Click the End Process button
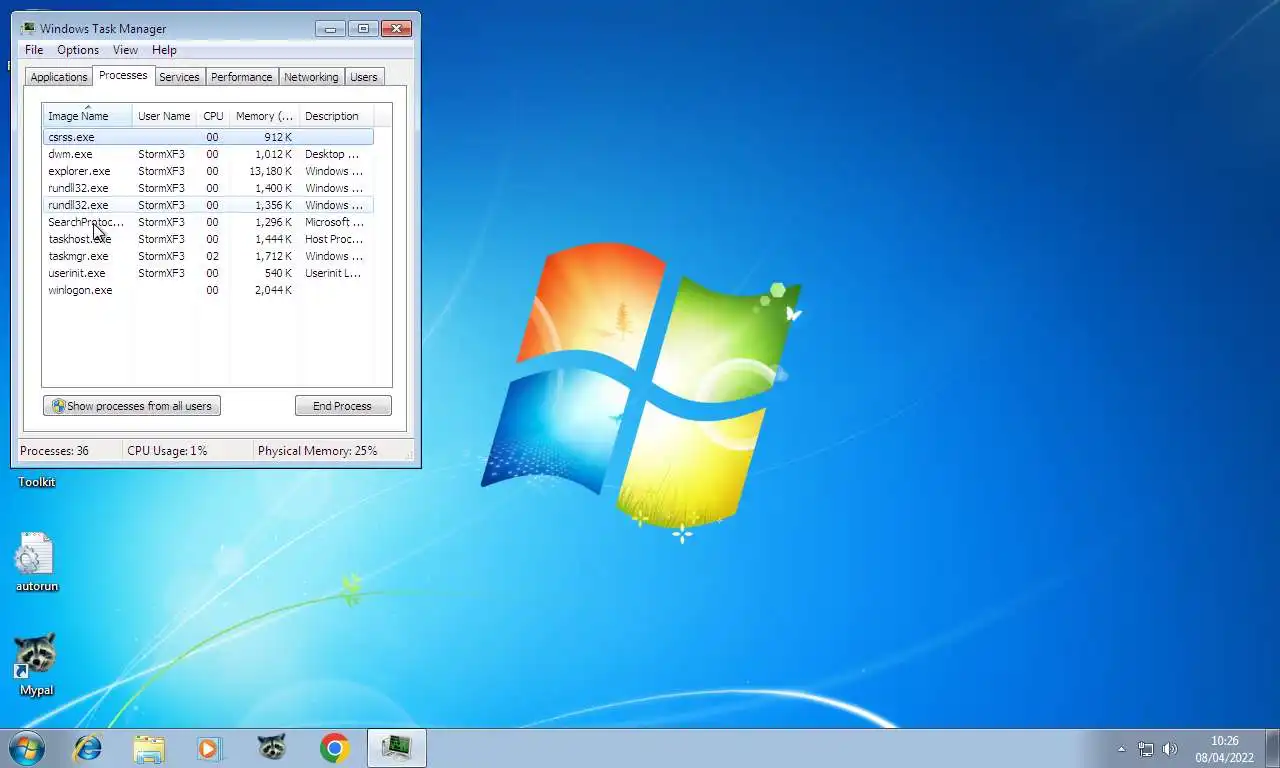Viewport: 1280px width, 768px height. pos(342,406)
